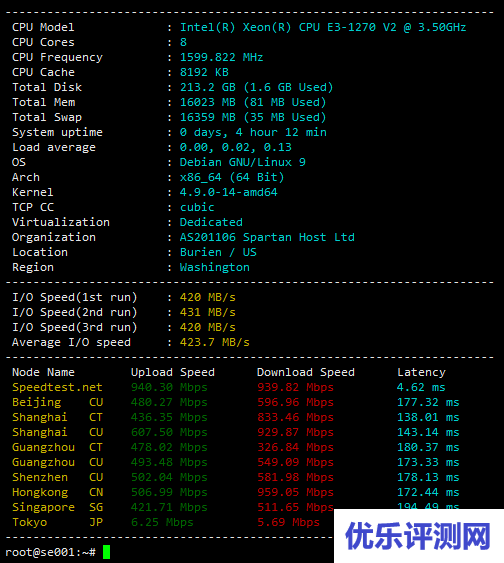The image size is (504, 563).
Task: Click the root@se001 shell prompt
Action: pyautogui.click(x=51, y=552)
